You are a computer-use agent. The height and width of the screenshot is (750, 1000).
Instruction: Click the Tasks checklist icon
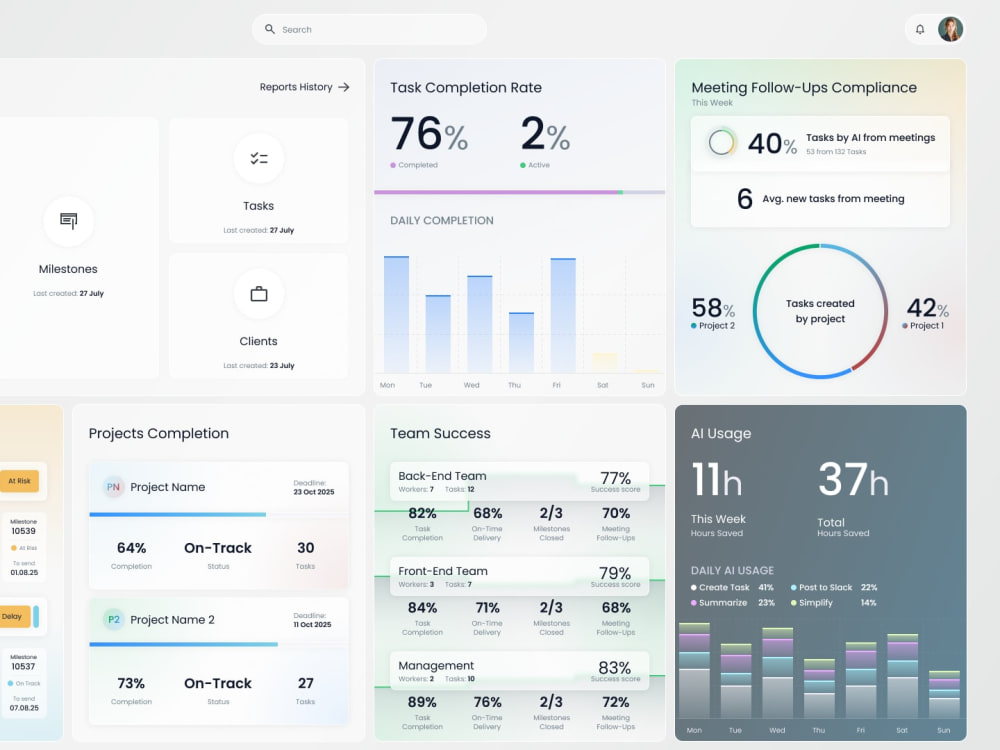tap(258, 158)
